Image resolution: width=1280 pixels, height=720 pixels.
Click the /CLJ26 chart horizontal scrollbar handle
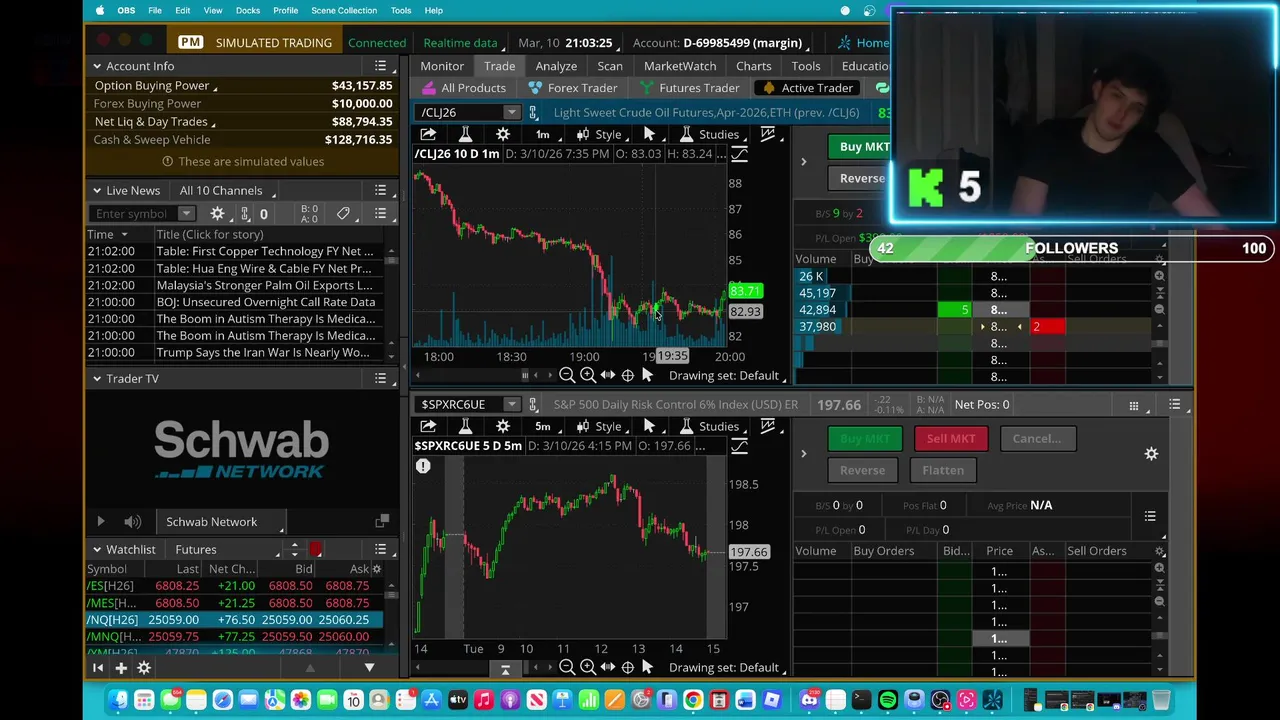[x=525, y=375]
